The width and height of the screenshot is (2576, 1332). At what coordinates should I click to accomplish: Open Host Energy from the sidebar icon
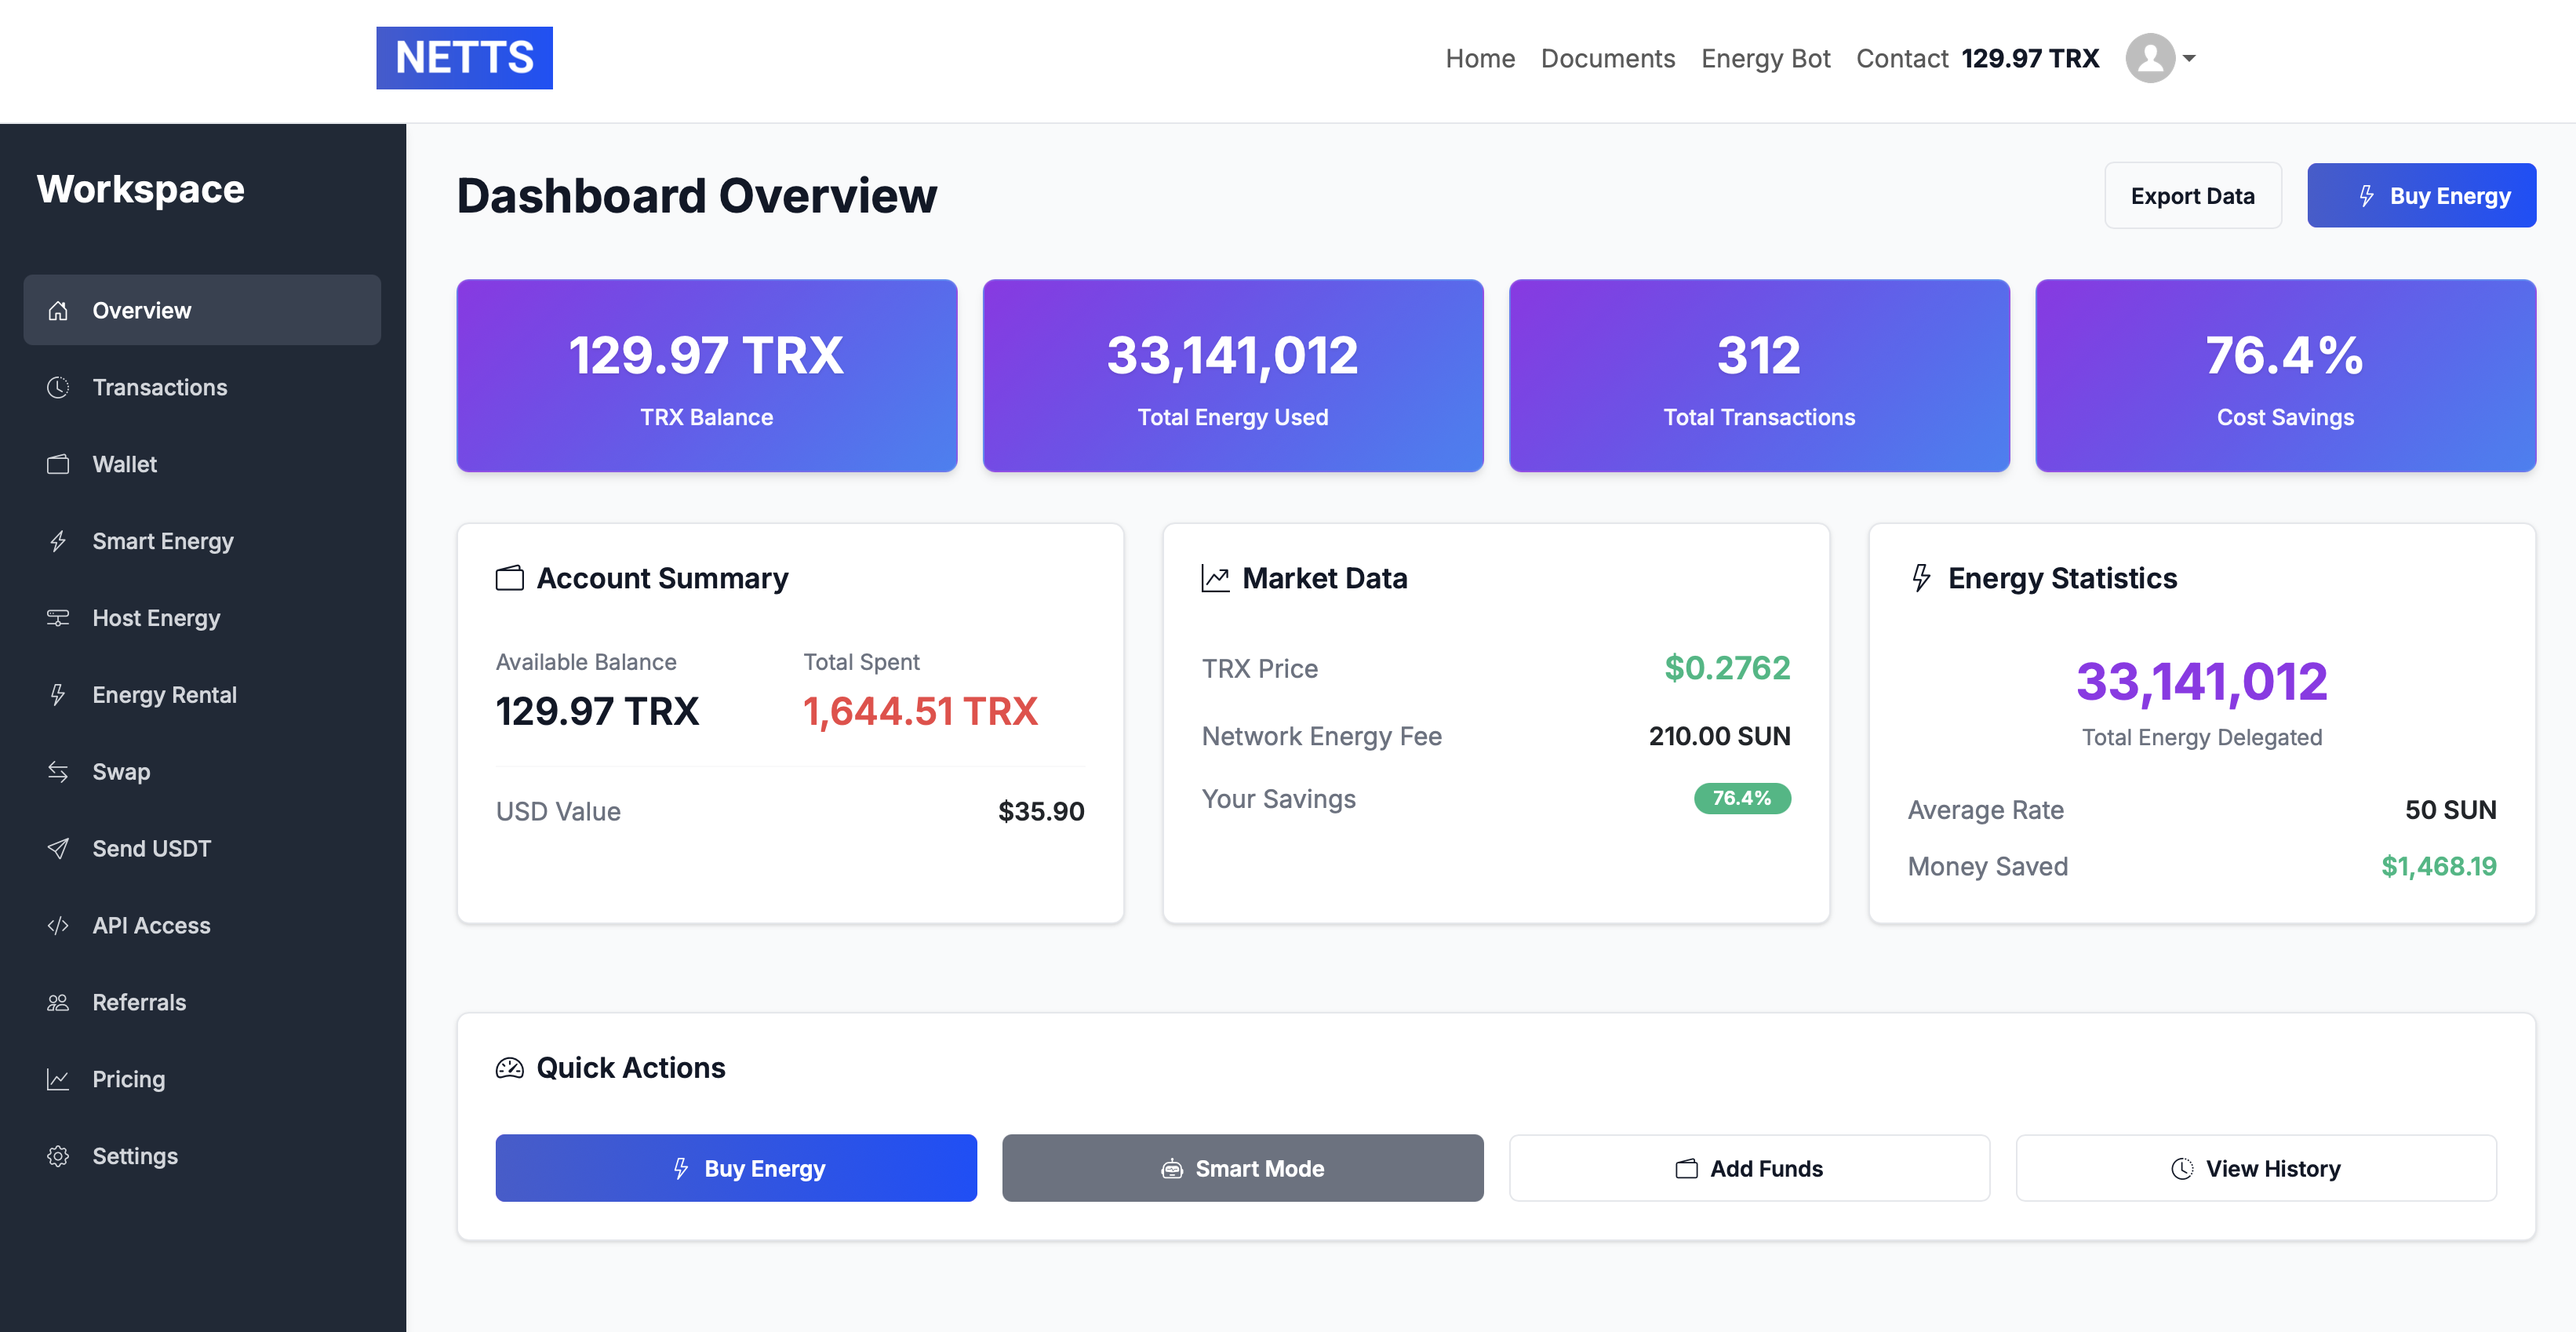point(58,617)
